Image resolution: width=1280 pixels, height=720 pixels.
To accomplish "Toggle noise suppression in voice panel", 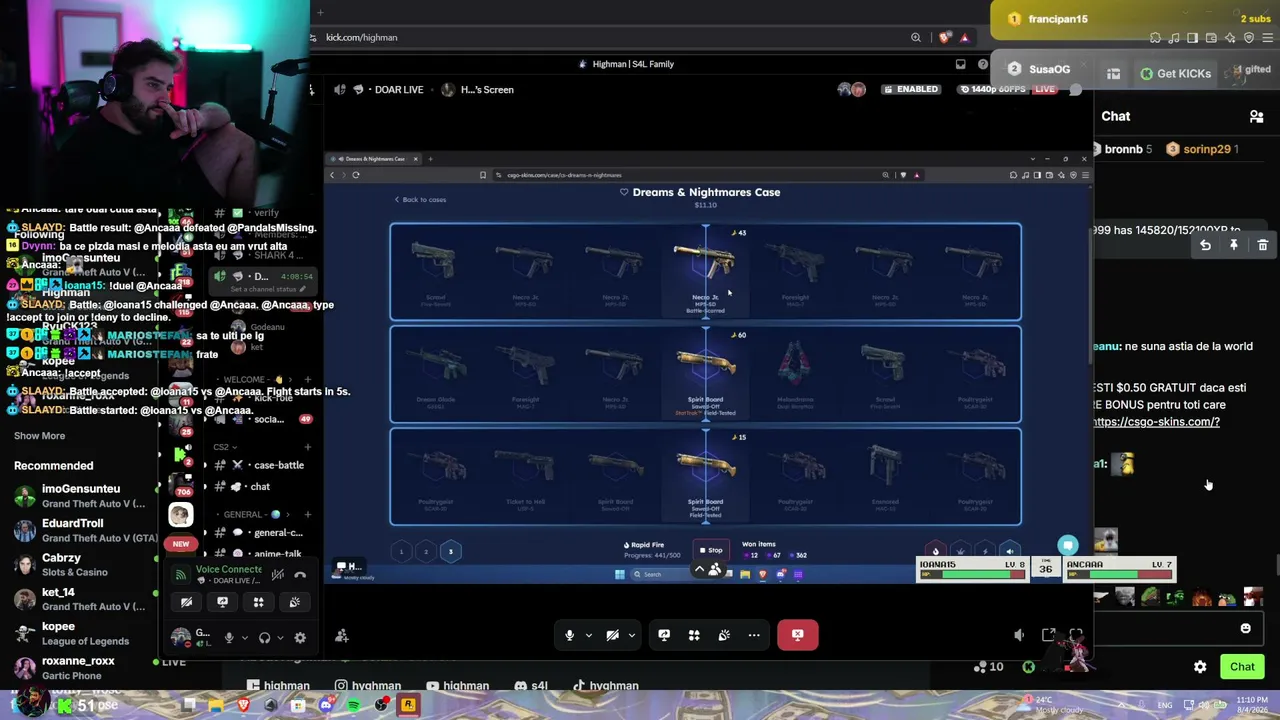I will (x=277, y=575).
